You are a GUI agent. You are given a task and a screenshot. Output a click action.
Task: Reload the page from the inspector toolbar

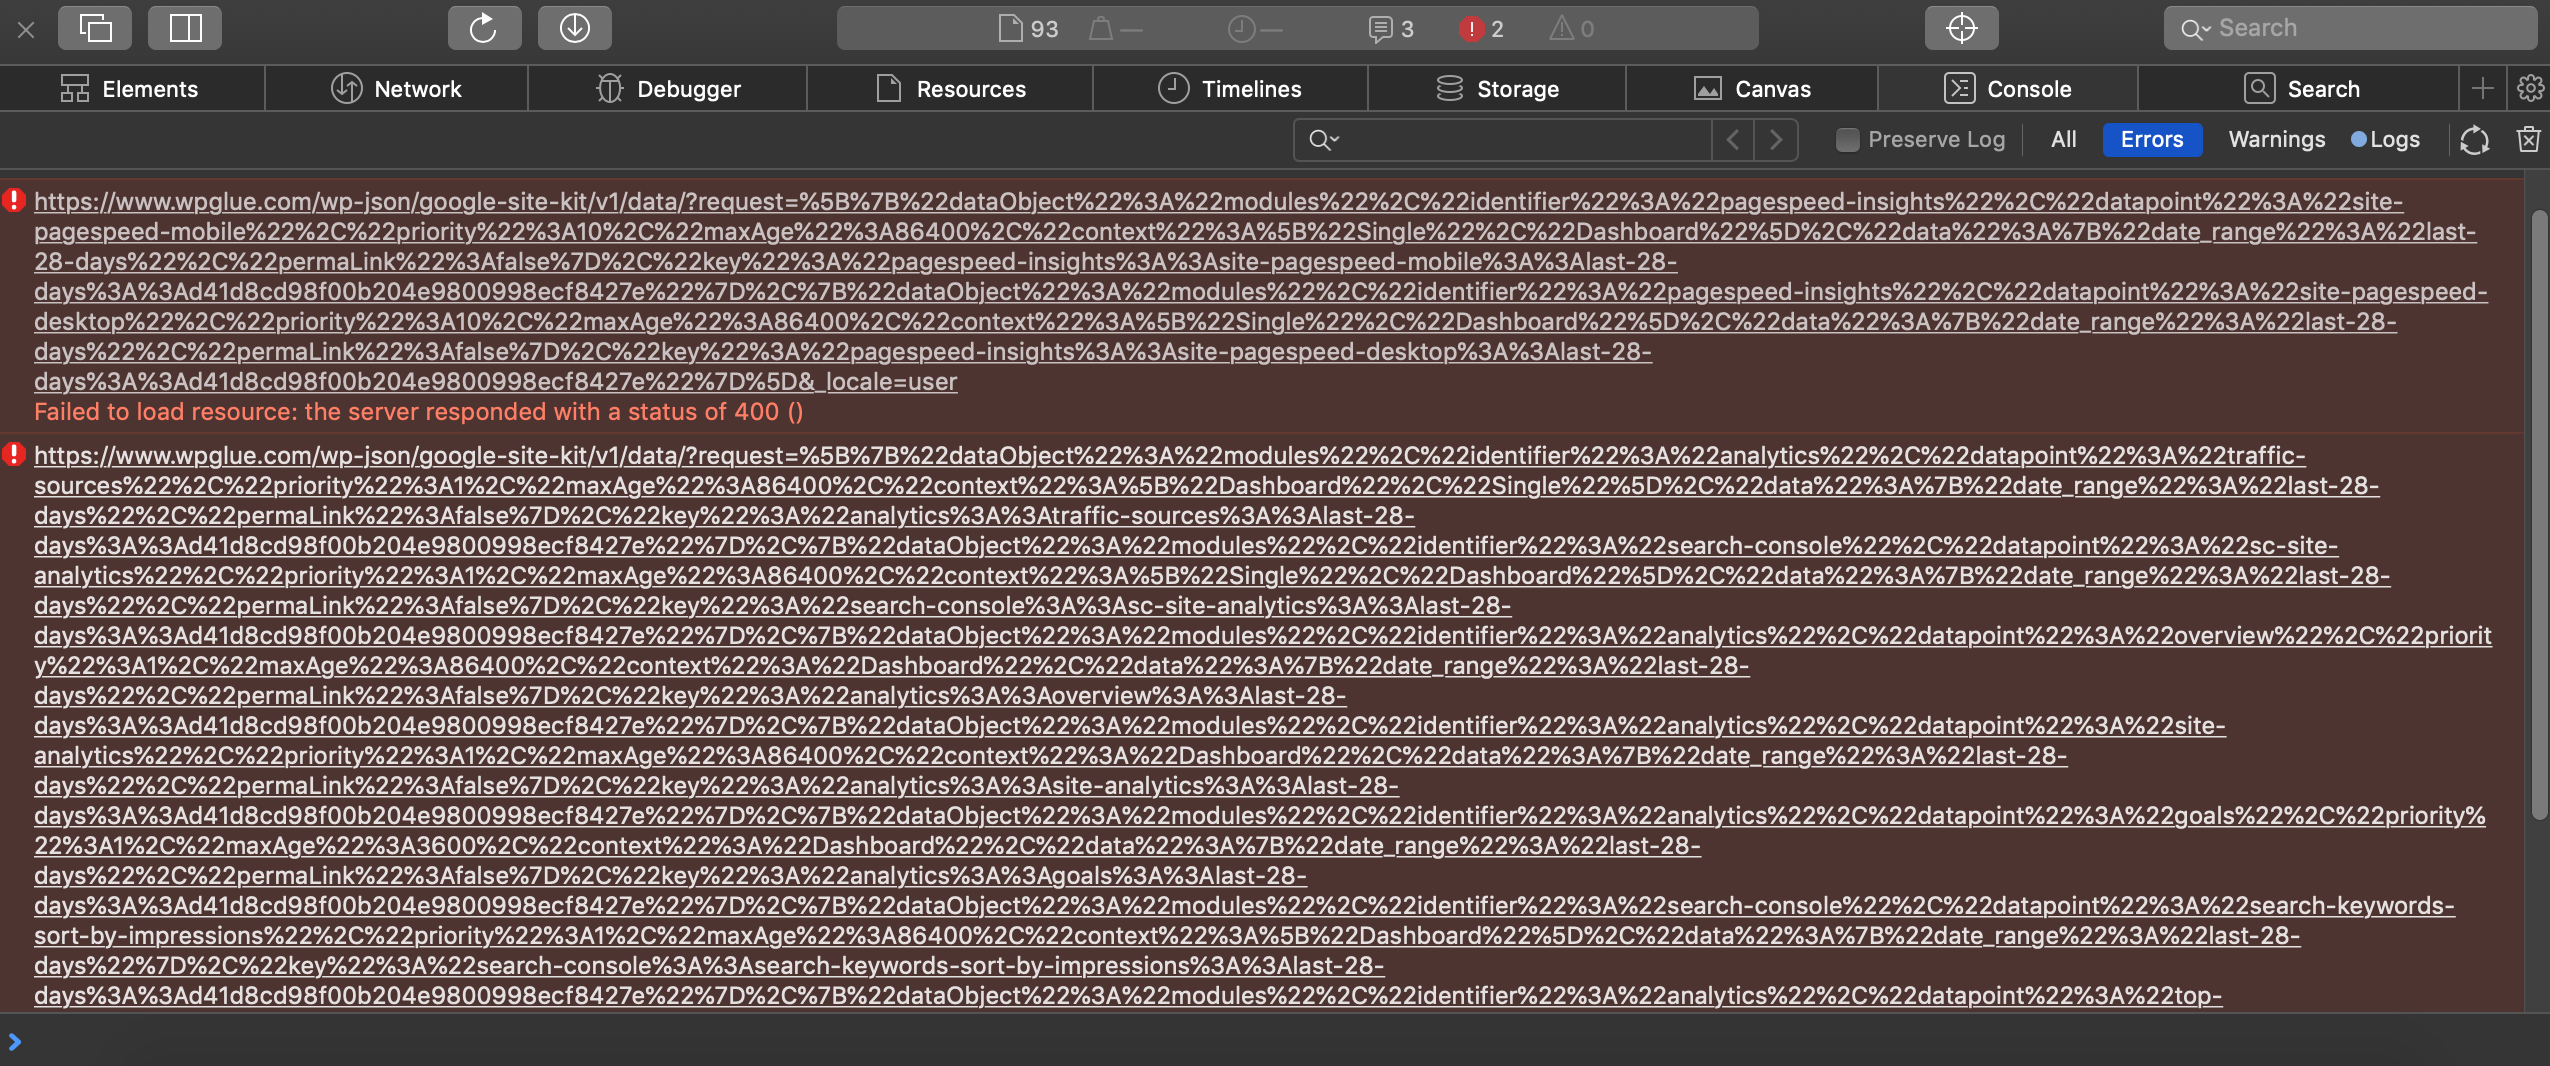coord(484,27)
